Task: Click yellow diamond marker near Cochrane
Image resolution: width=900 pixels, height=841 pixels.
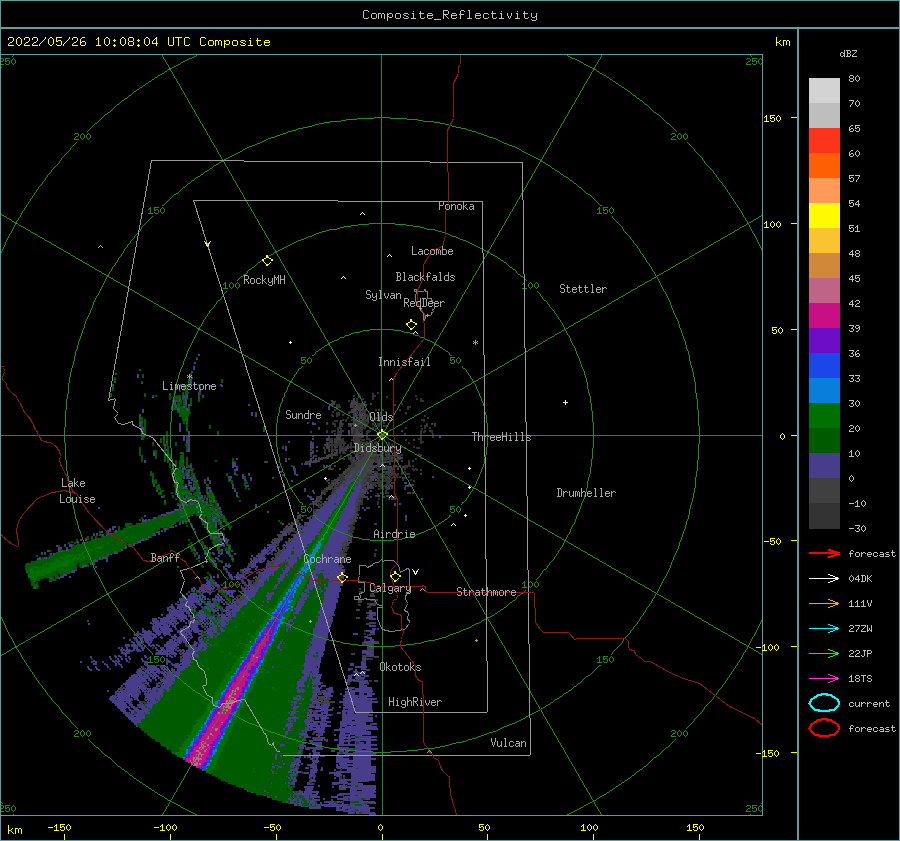Action: click(x=342, y=577)
